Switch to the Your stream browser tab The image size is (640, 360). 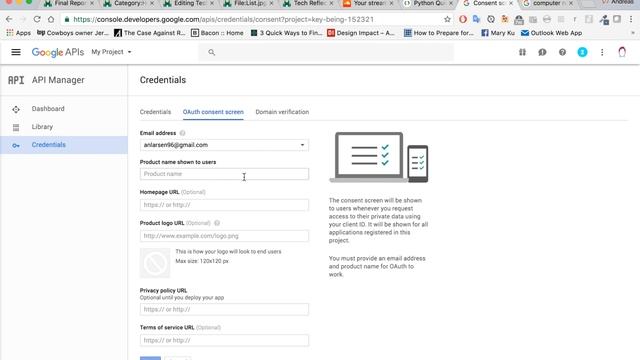pyautogui.click(x=369, y=3)
